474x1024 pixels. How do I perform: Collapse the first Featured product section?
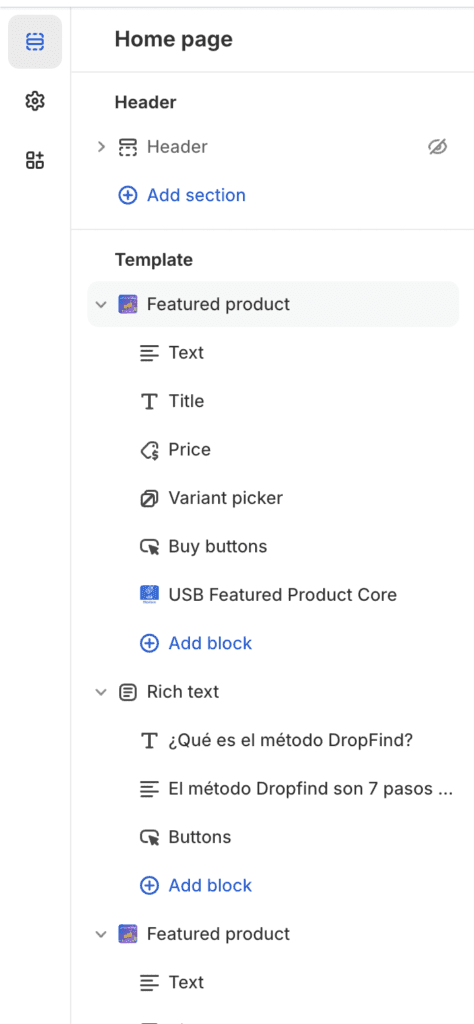click(x=101, y=304)
